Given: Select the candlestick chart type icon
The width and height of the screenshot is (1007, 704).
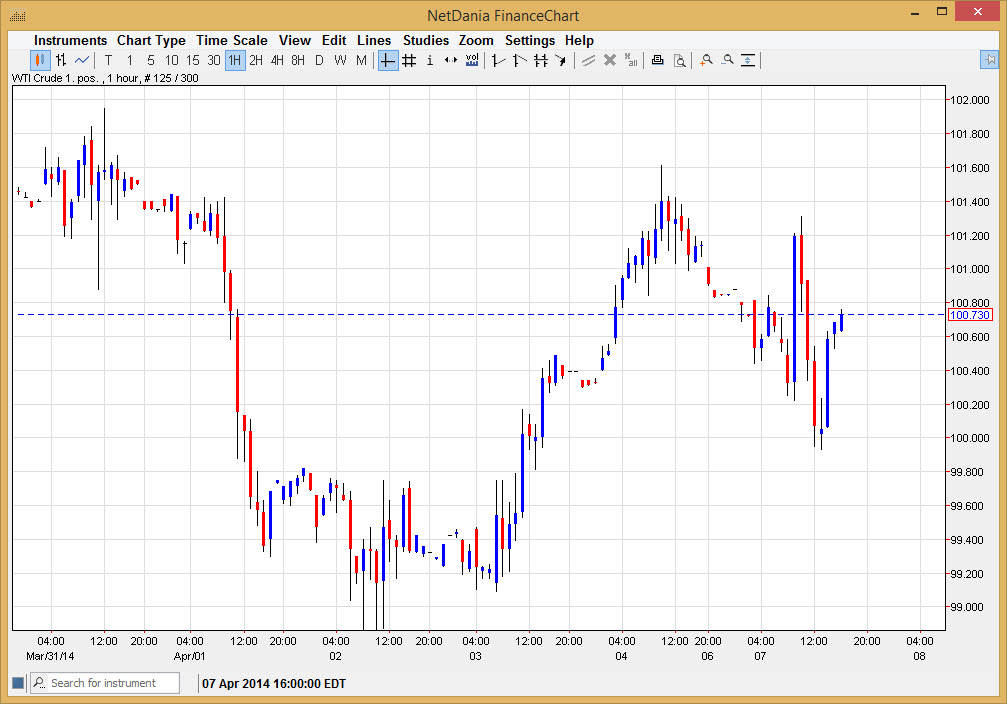Looking at the screenshot, I should 41,60.
